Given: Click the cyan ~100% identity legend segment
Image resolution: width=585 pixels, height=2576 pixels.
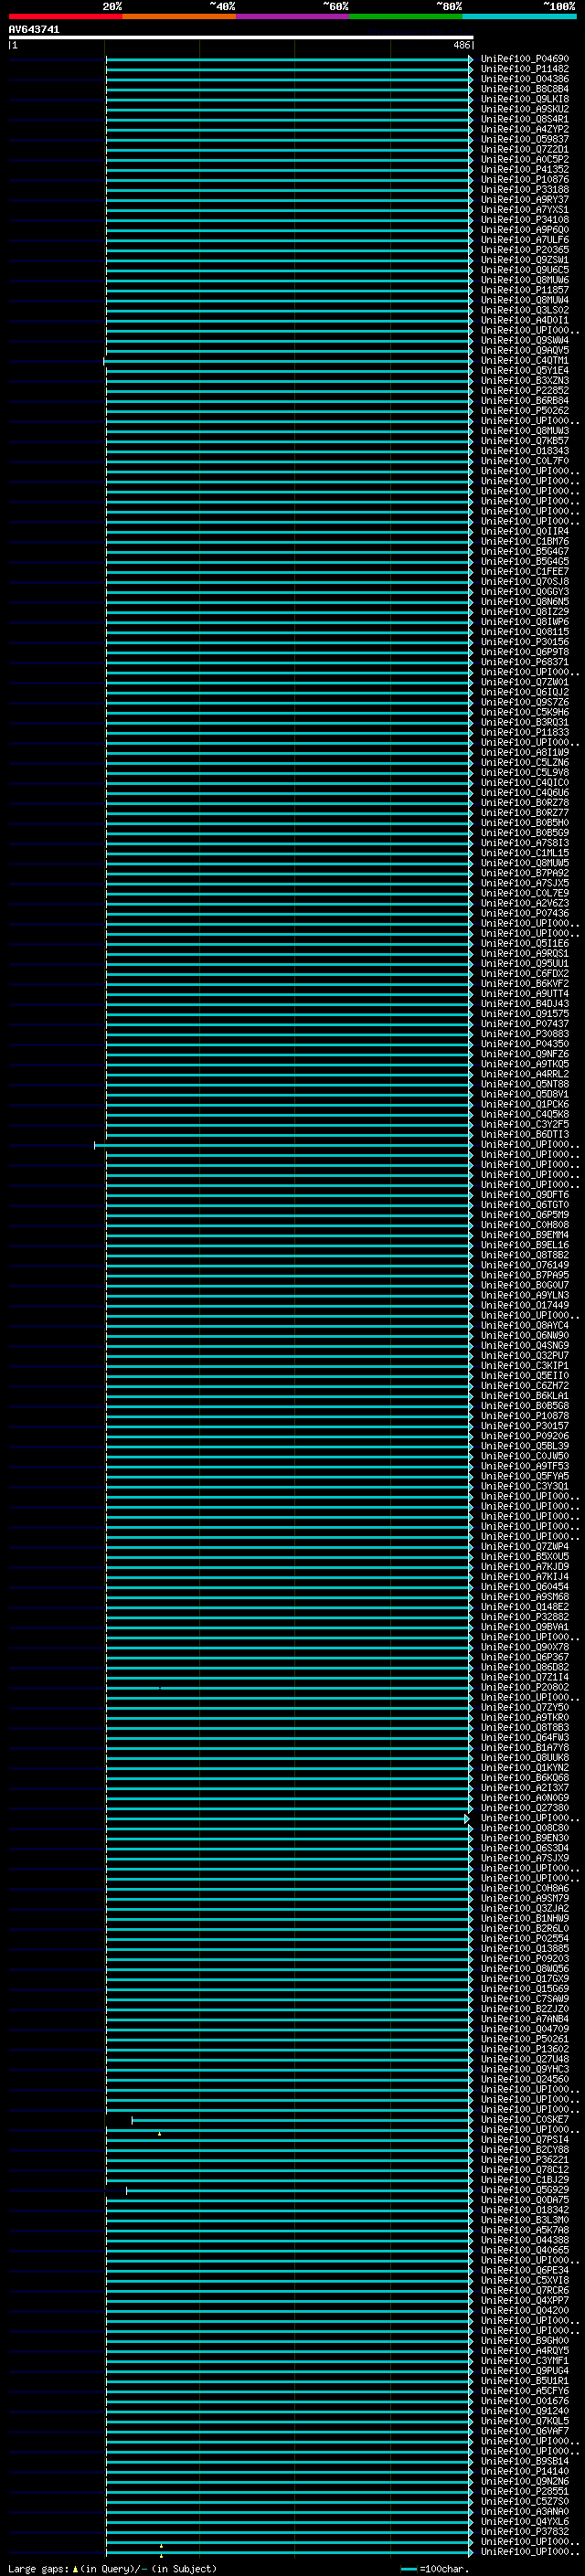Looking at the screenshot, I should (519, 16).
